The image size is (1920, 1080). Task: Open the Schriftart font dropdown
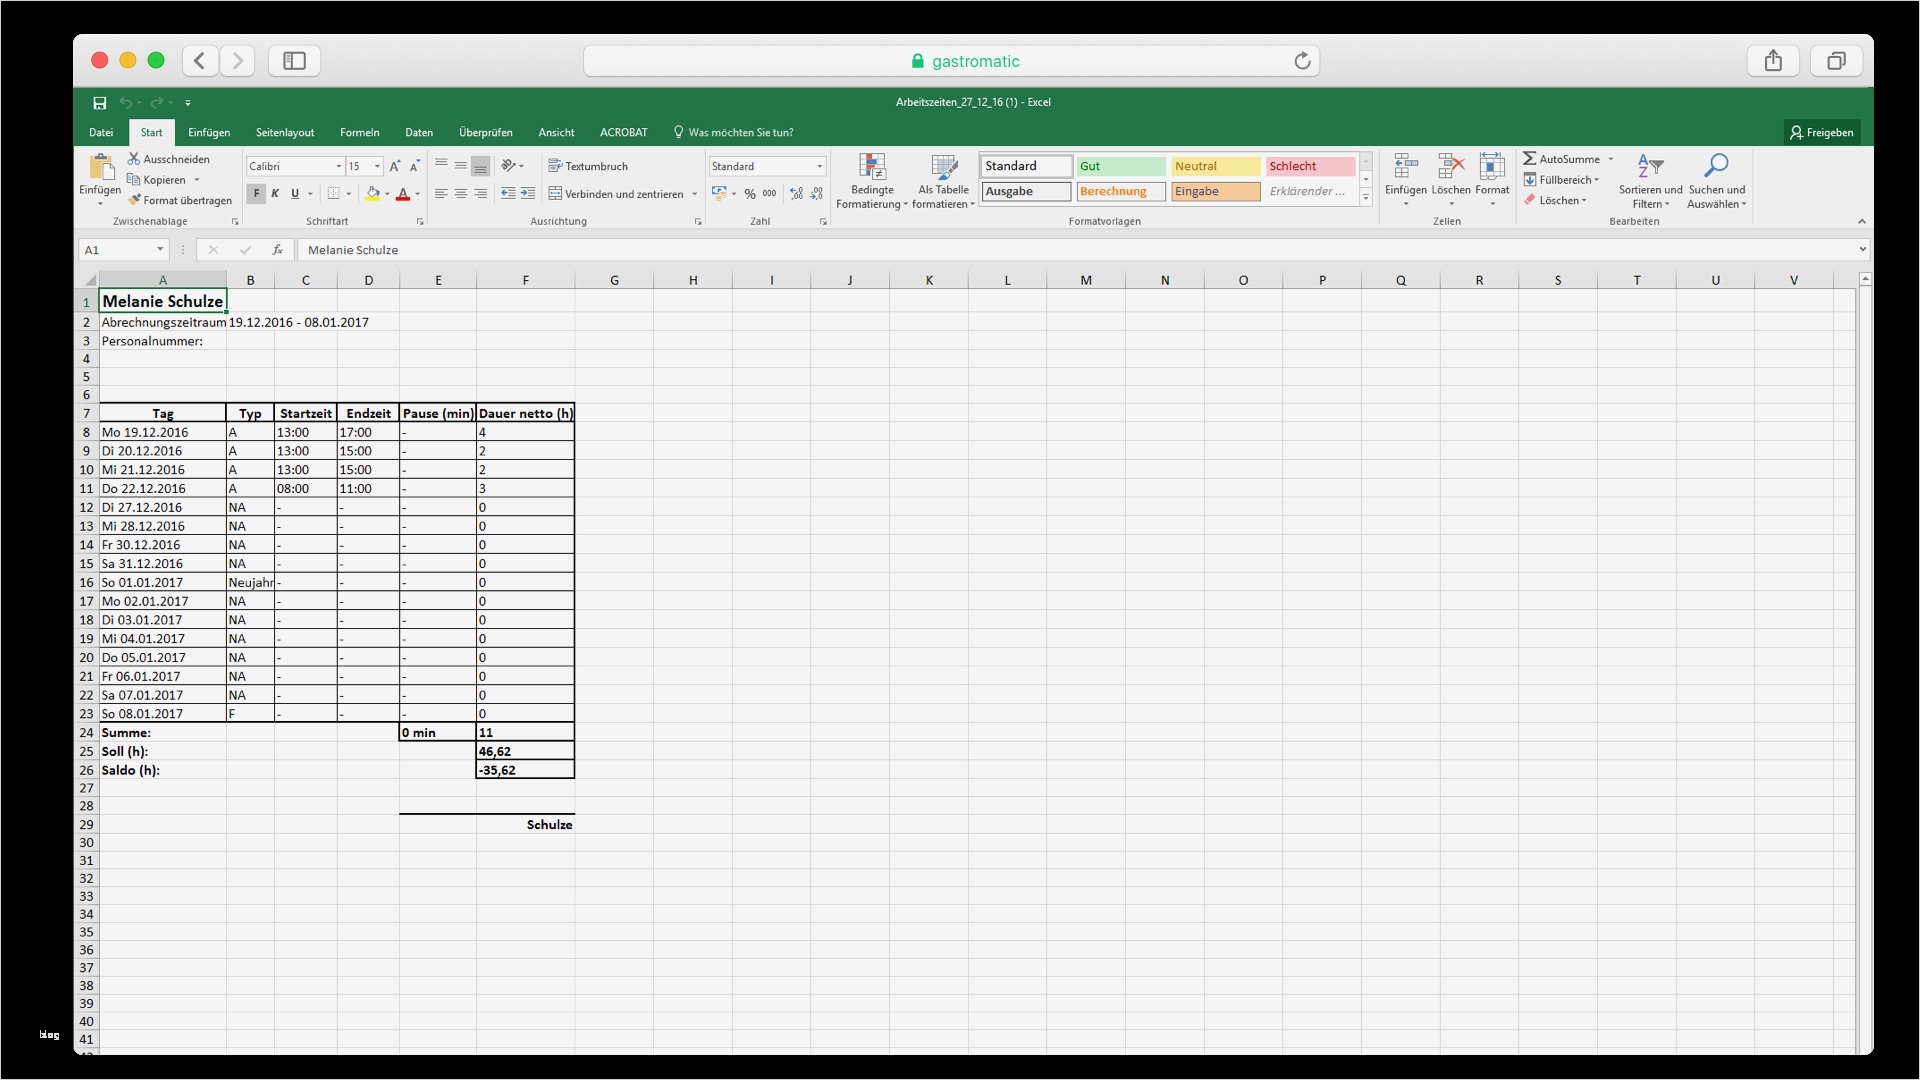[x=293, y=166]
